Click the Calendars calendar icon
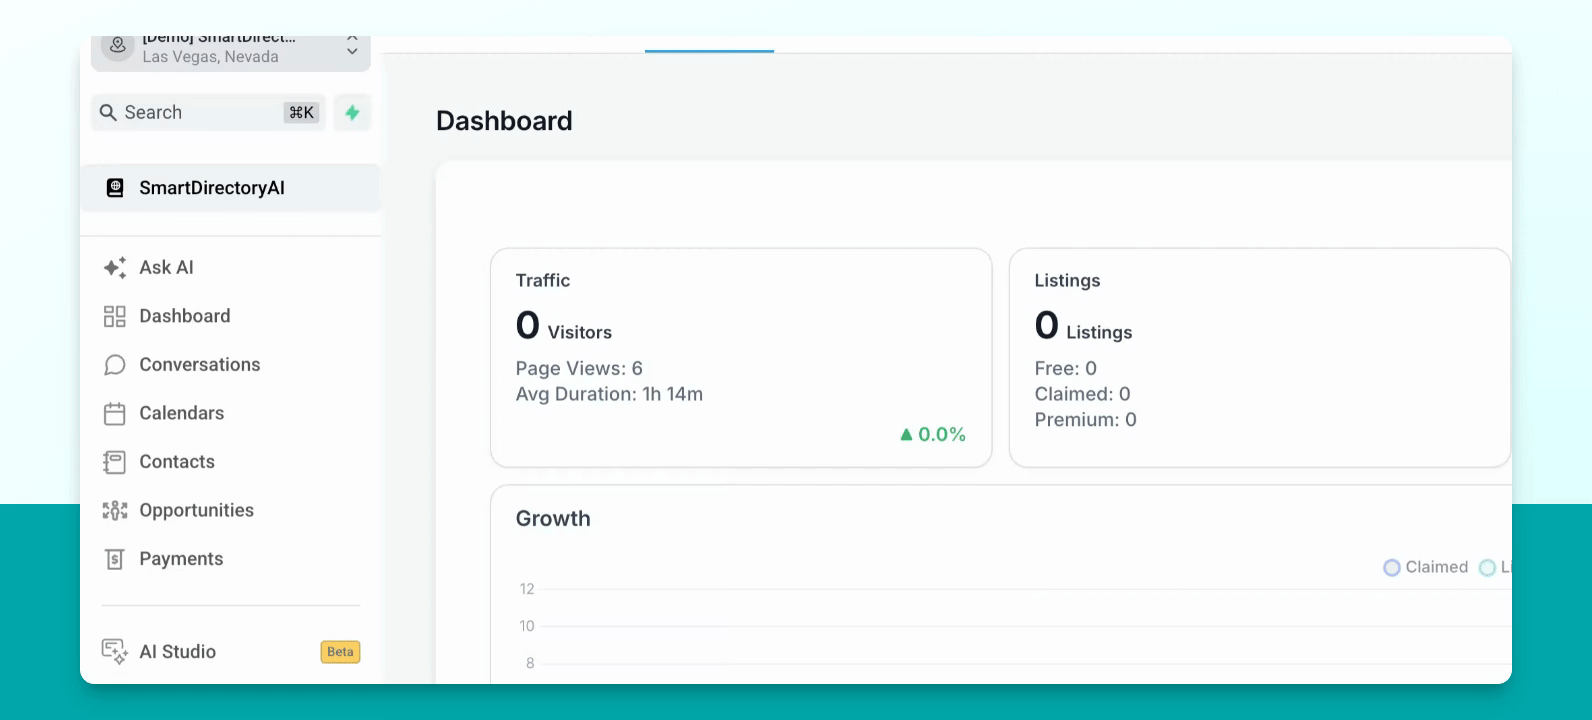The width and height of the screenshot is (1592, 720). point(115,414)
